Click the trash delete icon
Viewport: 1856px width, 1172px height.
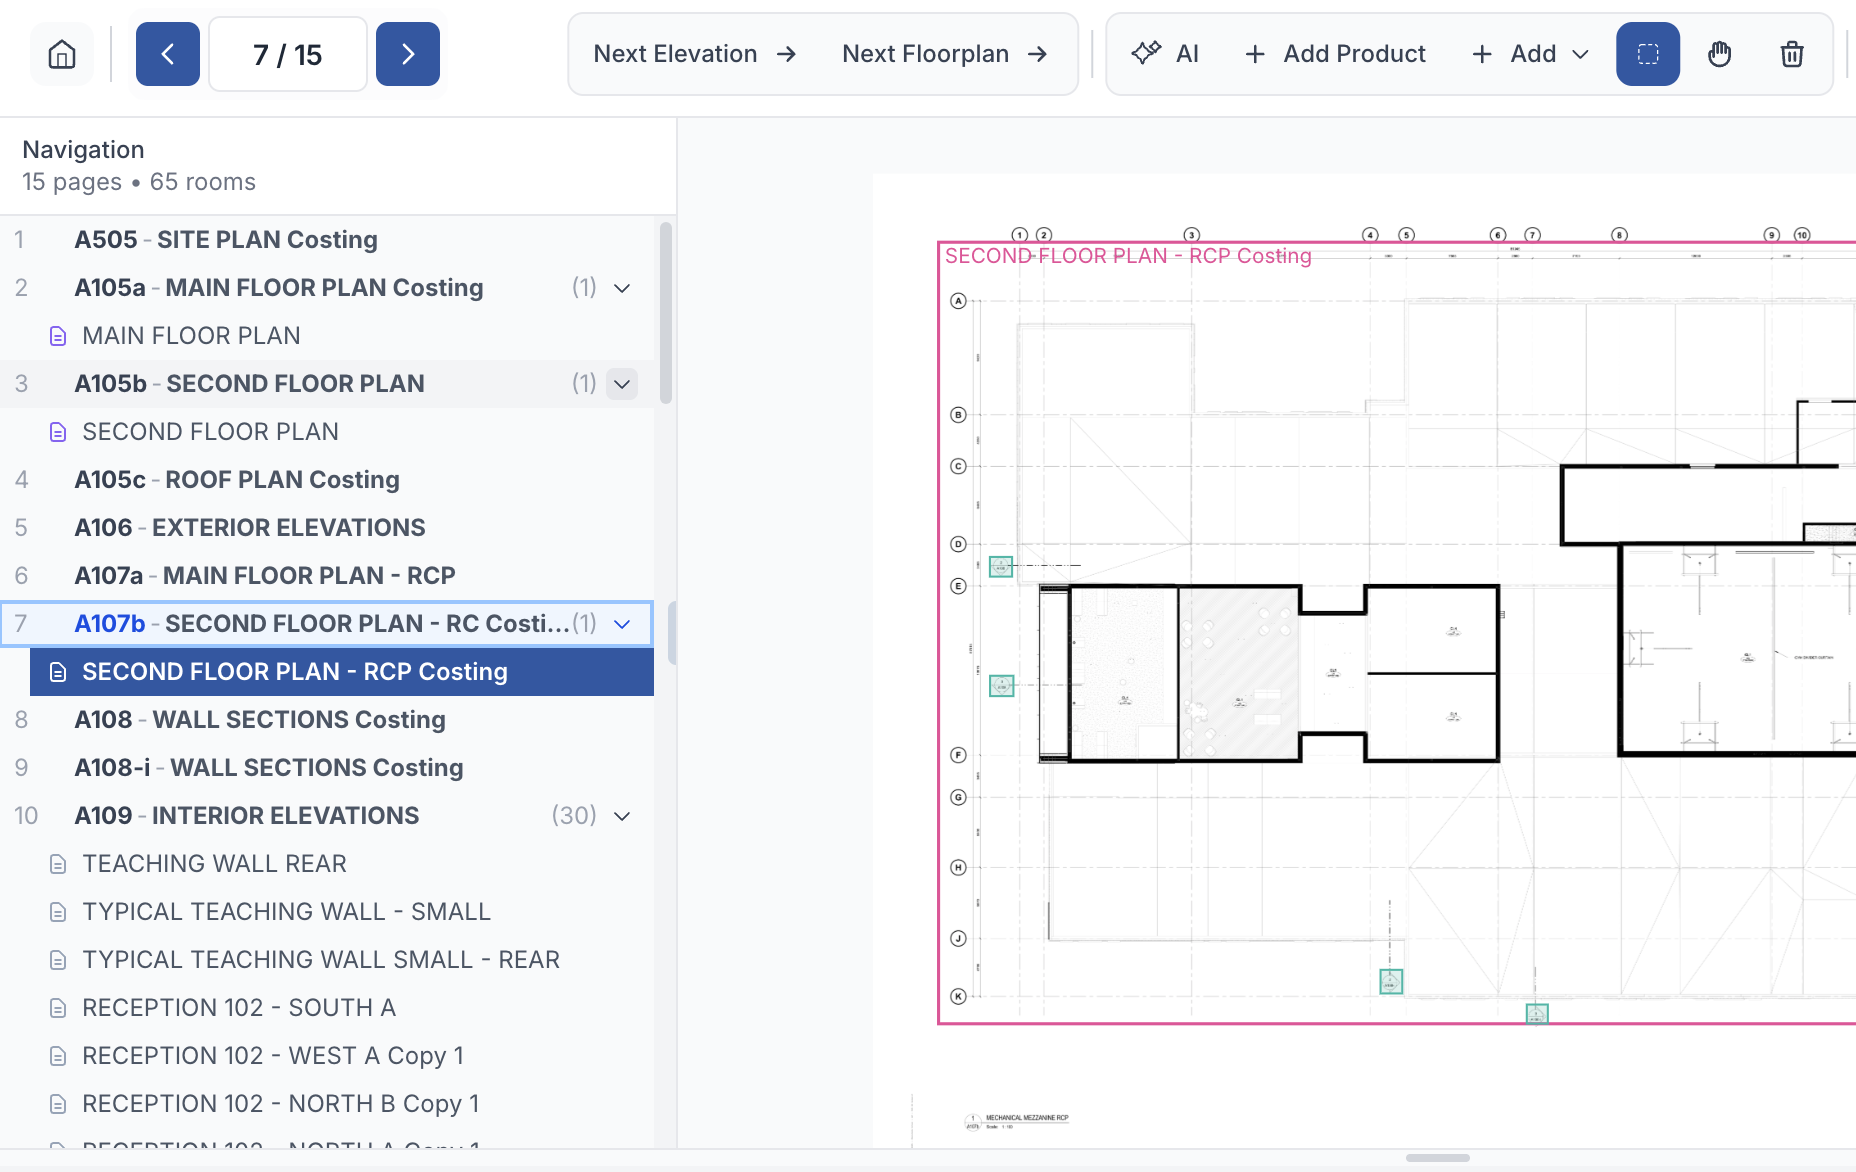1792,54
